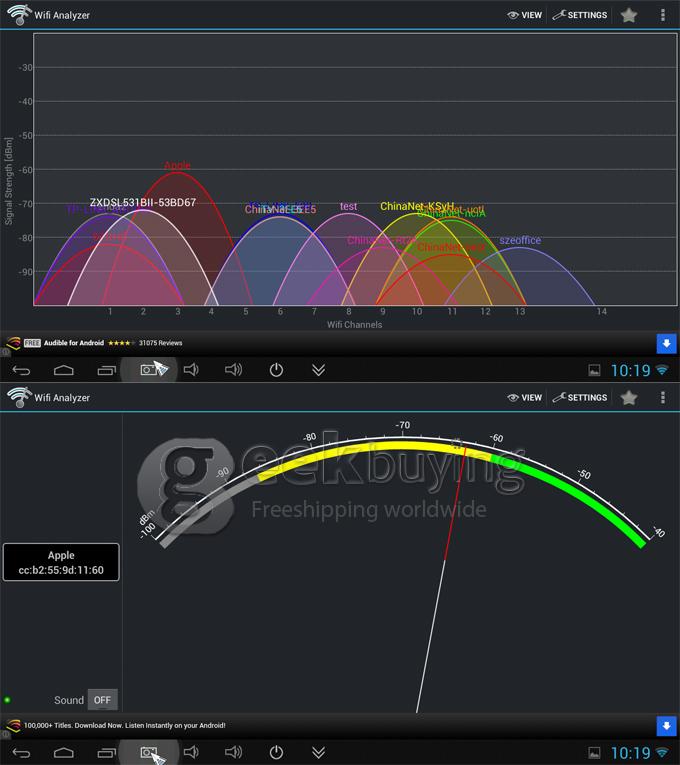Screen dimensions: 680x765
Task: Click the Wifi Channels axis title
Action: [x=355, y=324]
